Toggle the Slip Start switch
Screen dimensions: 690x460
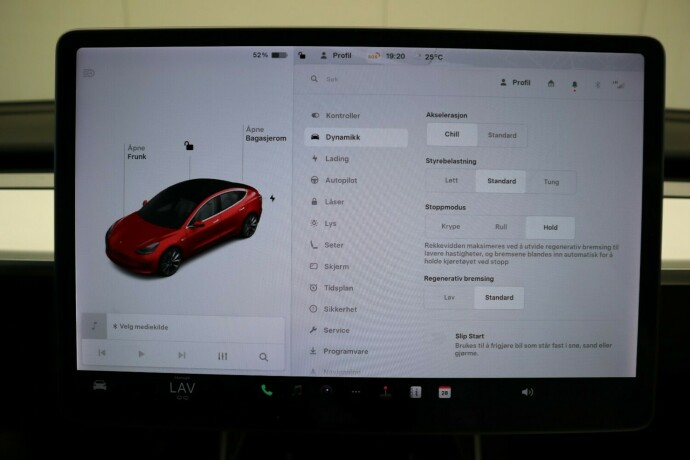[435, 338]
